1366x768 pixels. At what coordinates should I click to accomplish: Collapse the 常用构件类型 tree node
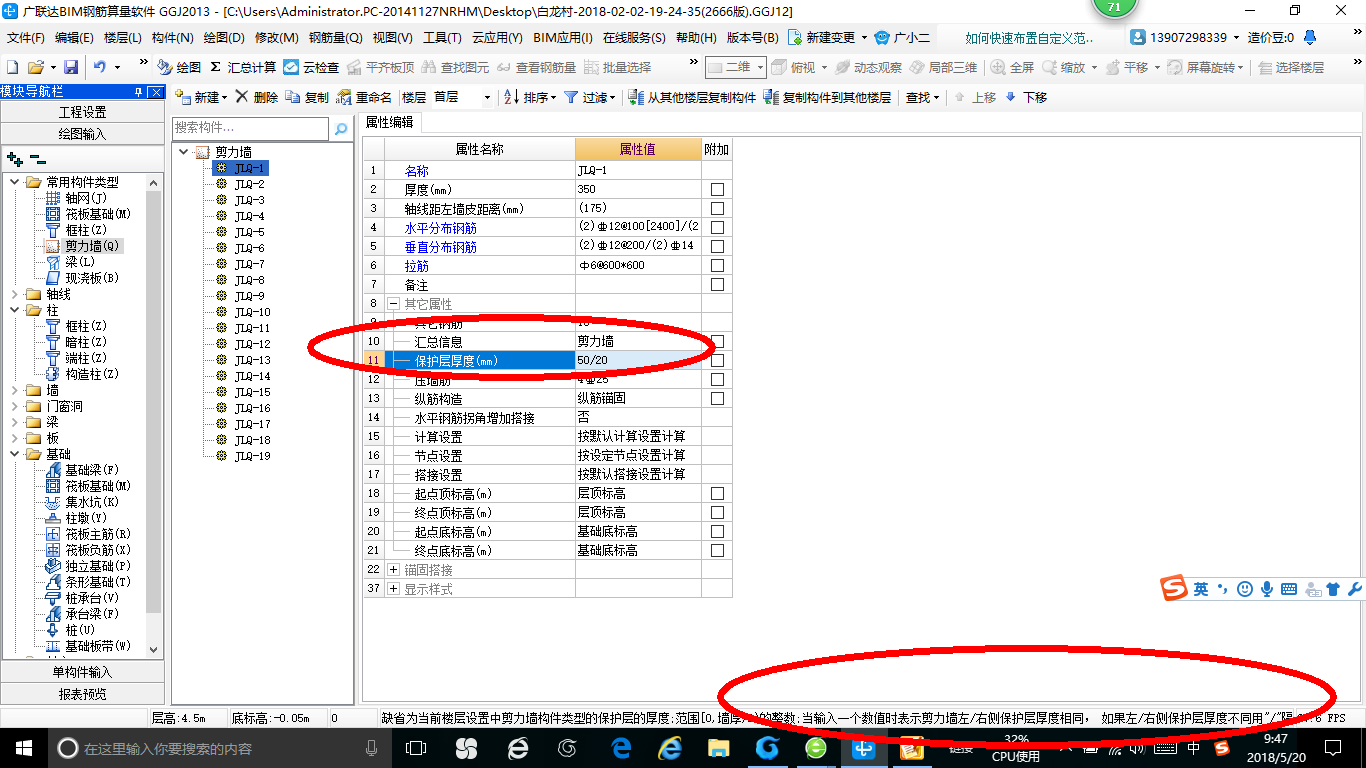tap(14, 182)
